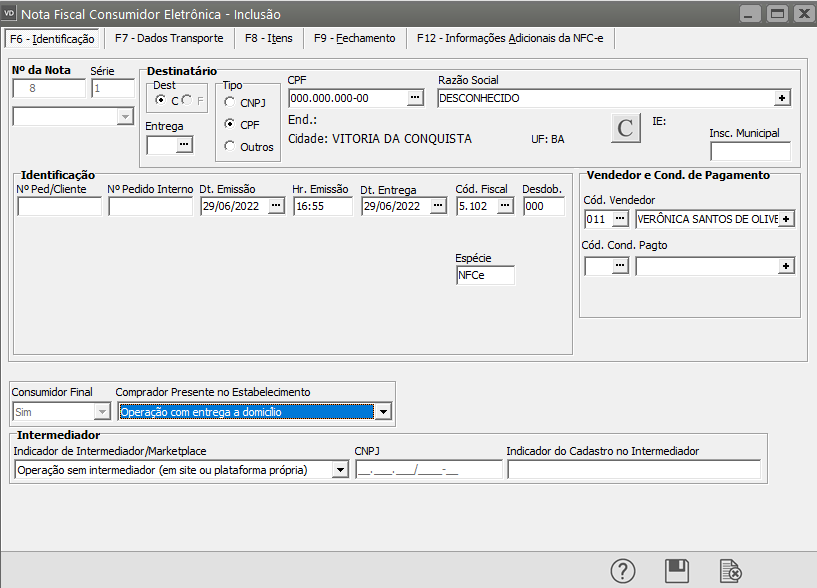Open the Dt. Emissão date picker button

(x=276, y=206)
